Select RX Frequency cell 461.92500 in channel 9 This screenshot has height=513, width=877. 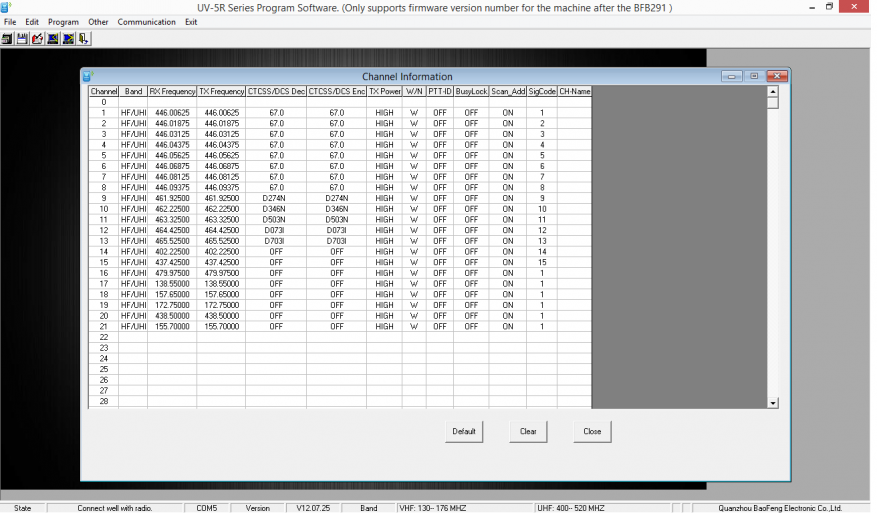(172, 198)
